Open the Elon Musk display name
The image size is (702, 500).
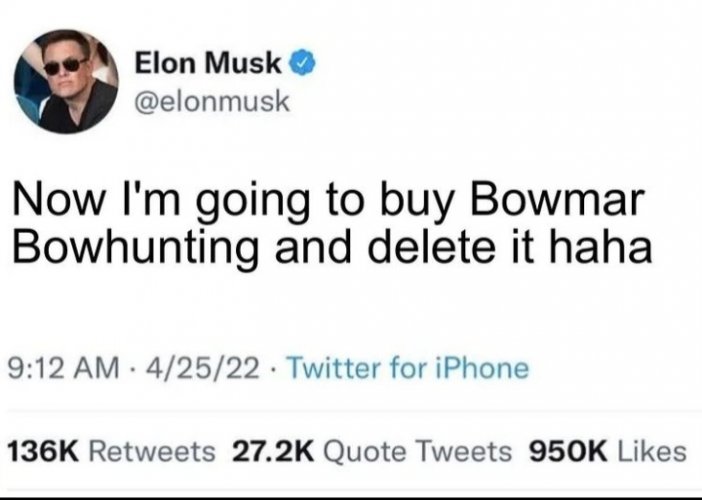pos(209,63)
